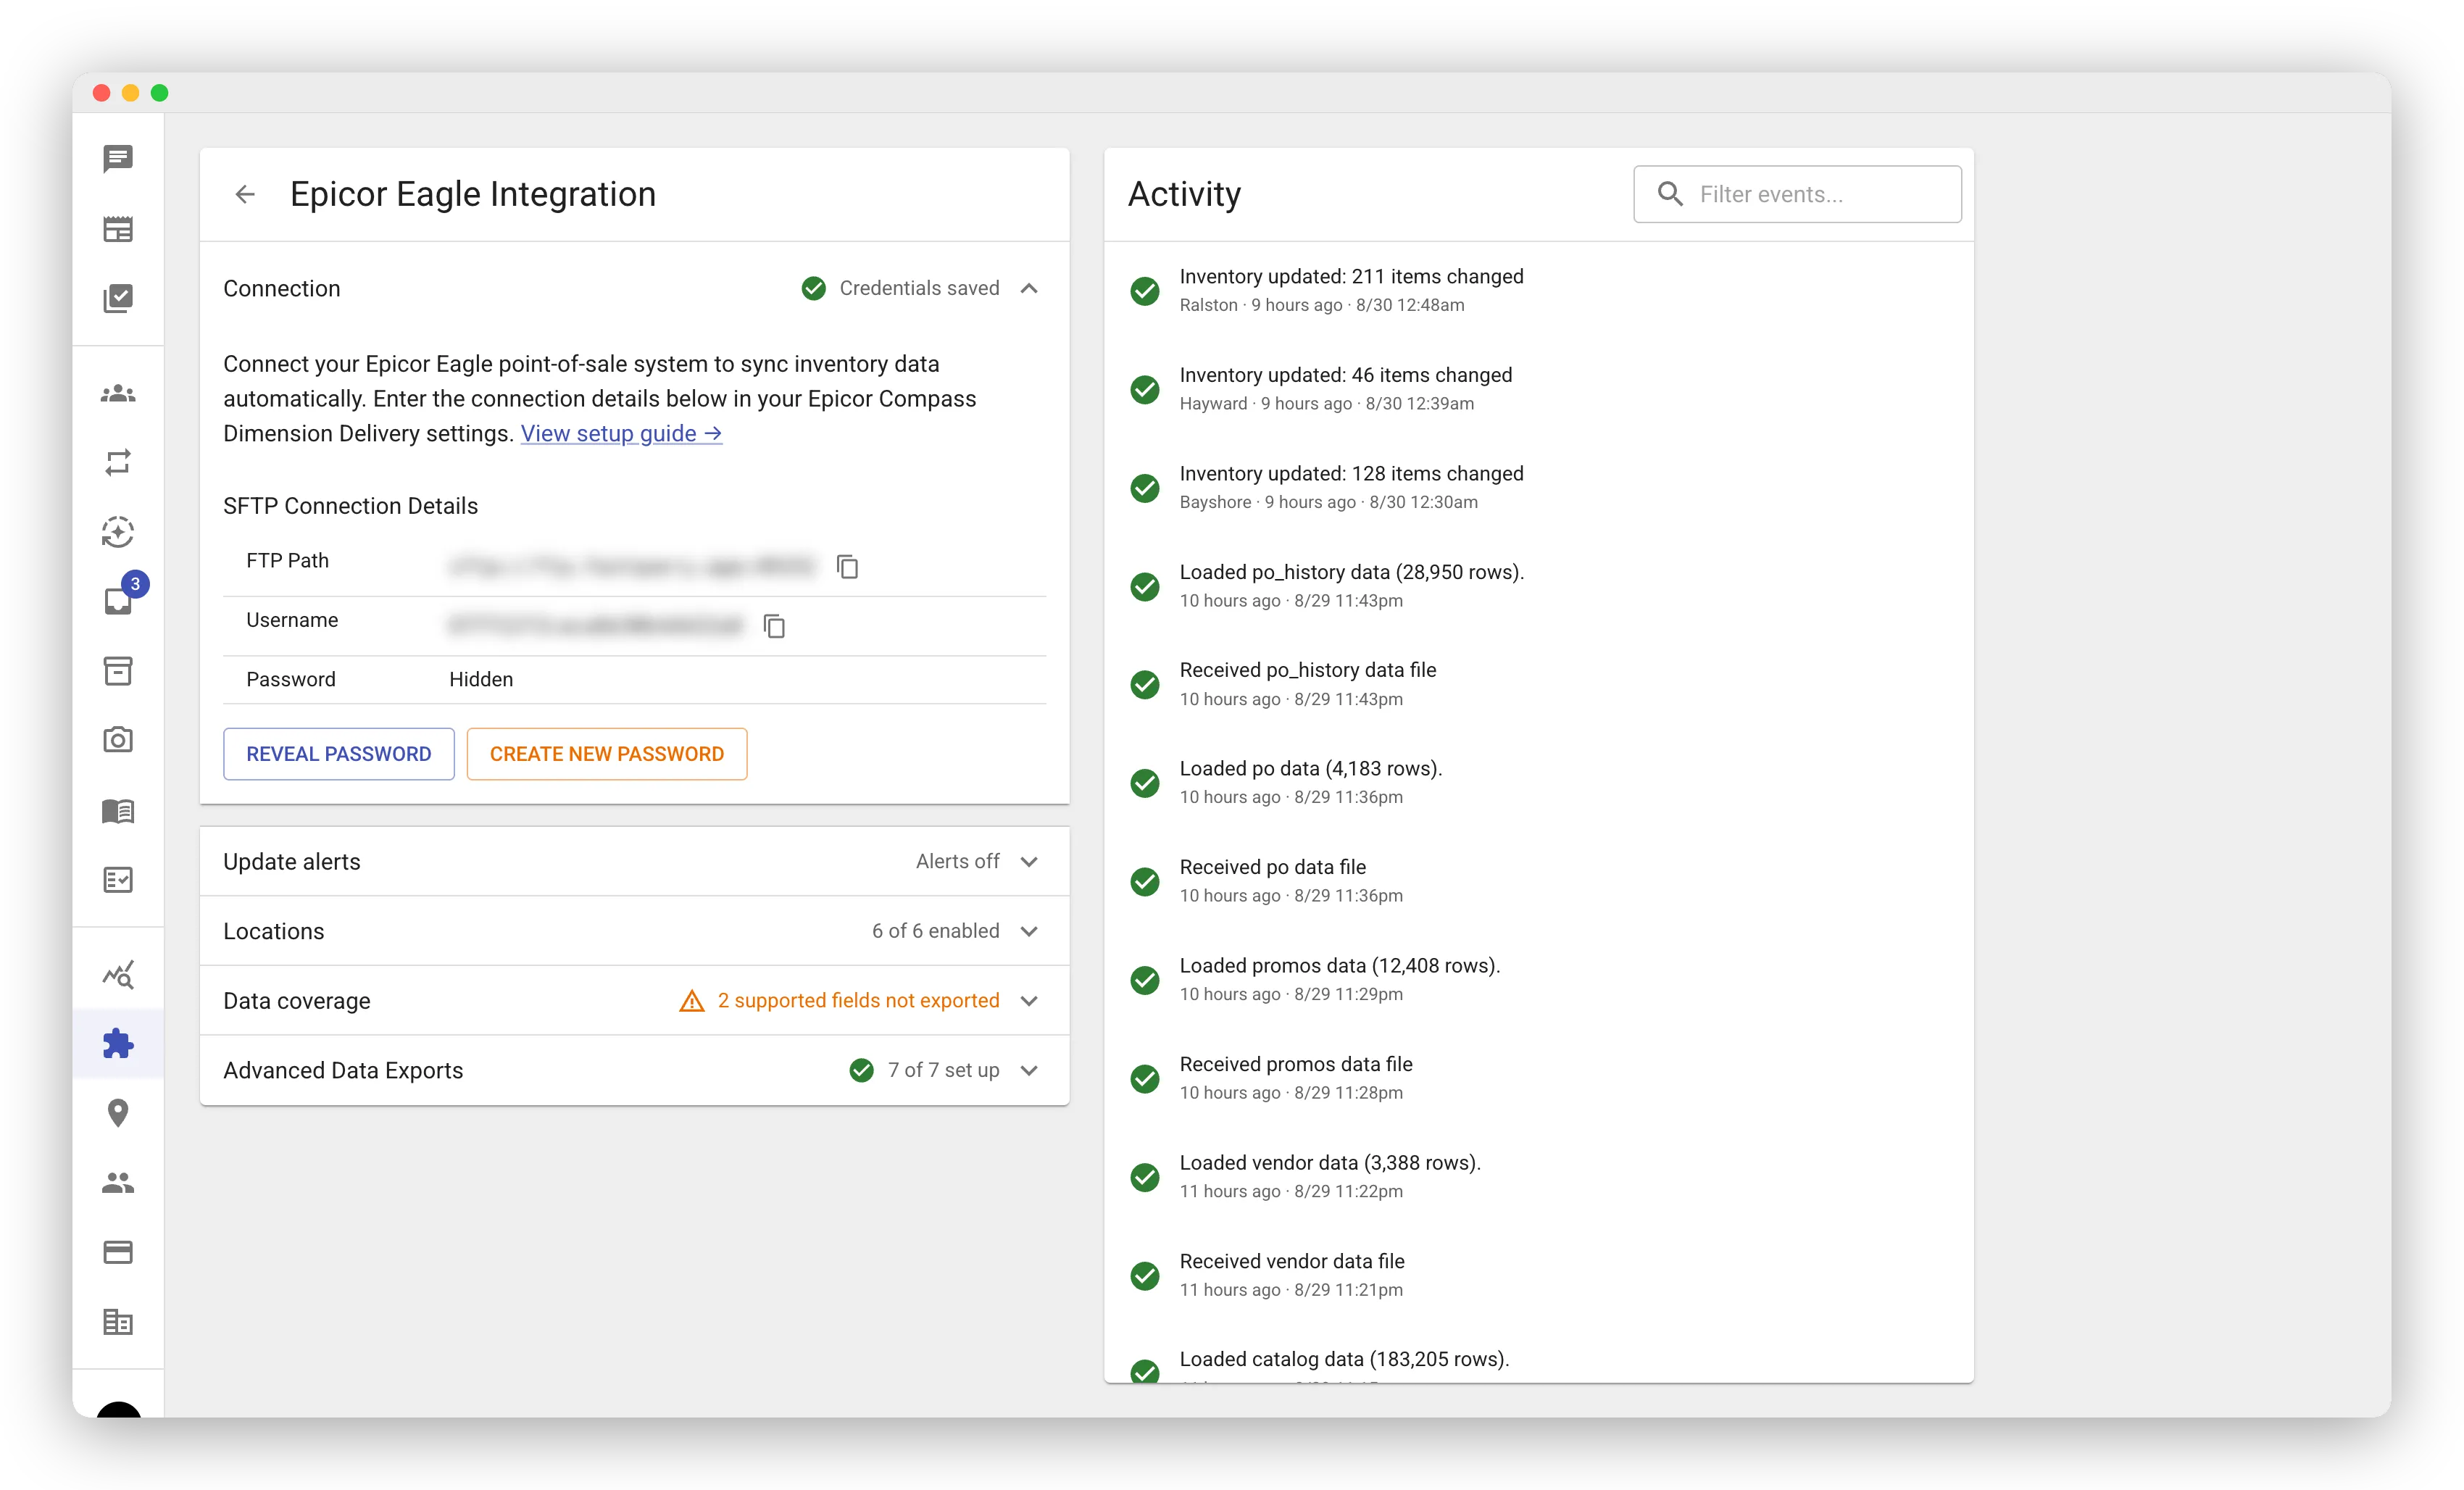Click the search magnifier in Activity
This screenshot has height=1490, width=2464.
[1670, 194]
